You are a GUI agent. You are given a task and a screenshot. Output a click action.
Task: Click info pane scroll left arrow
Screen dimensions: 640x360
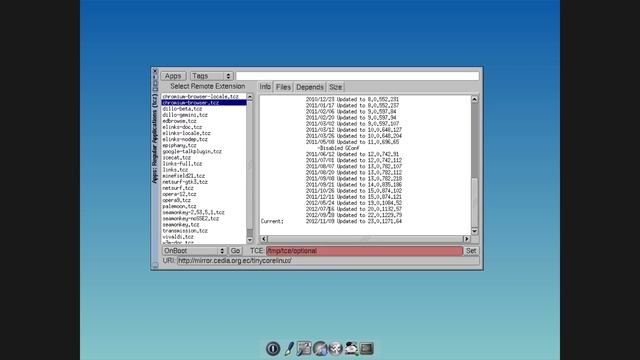coord(264,239)
